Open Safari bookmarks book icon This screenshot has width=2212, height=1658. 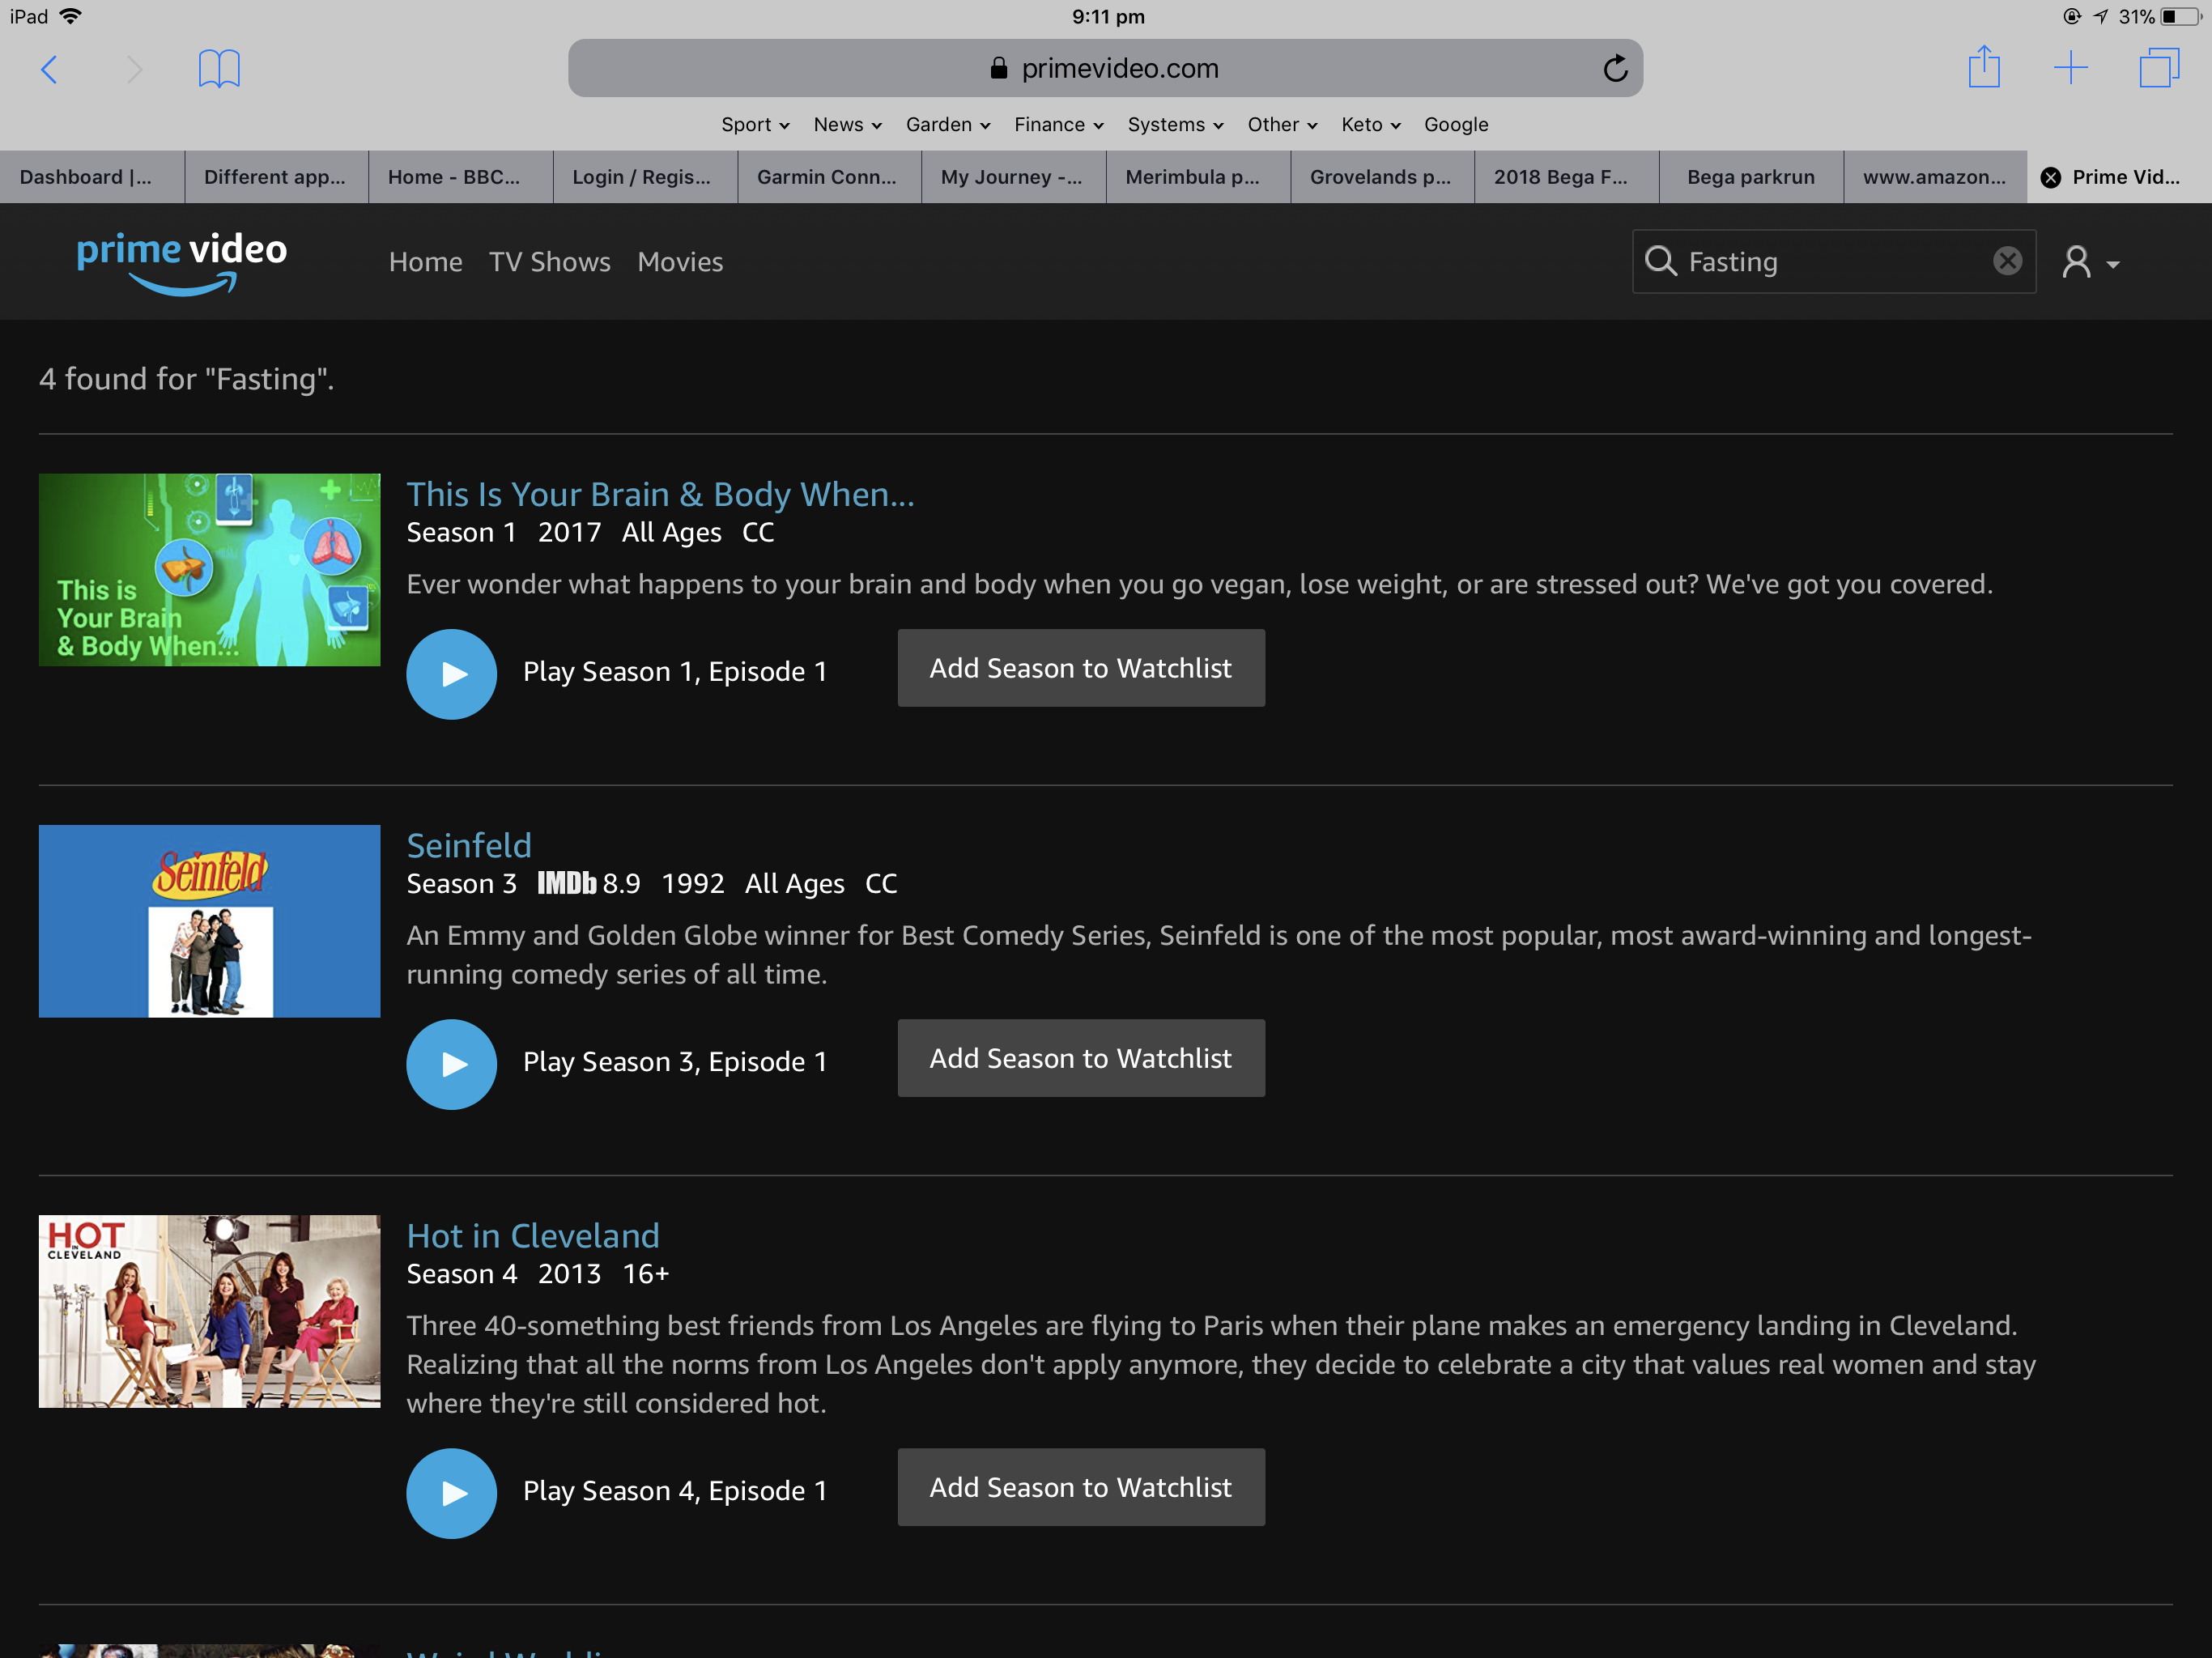coord(219,69)
